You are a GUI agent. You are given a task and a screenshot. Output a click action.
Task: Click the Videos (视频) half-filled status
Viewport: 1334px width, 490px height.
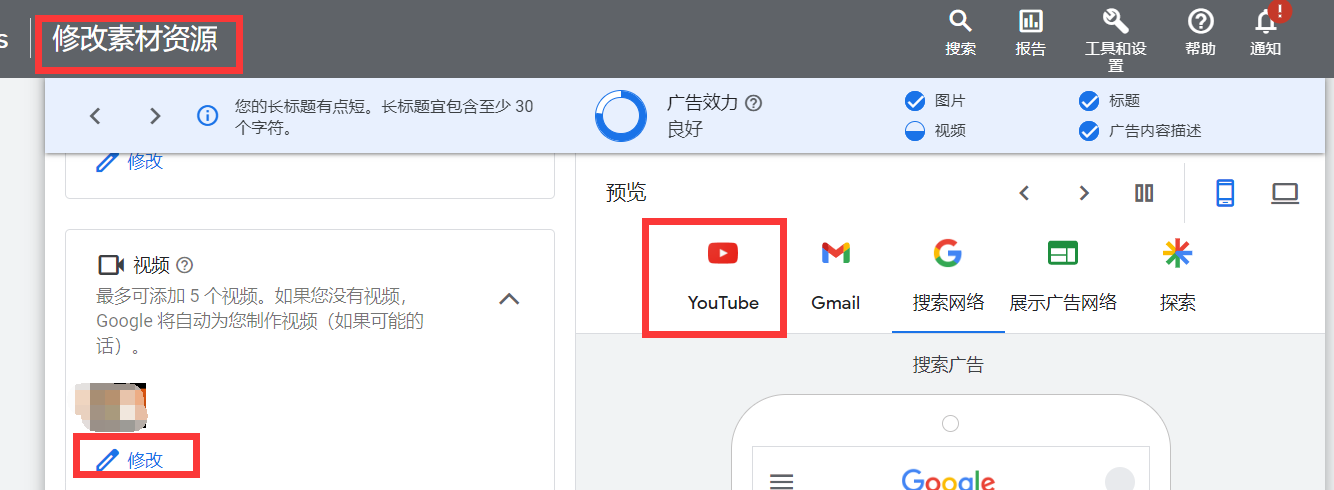click(914, 131)
